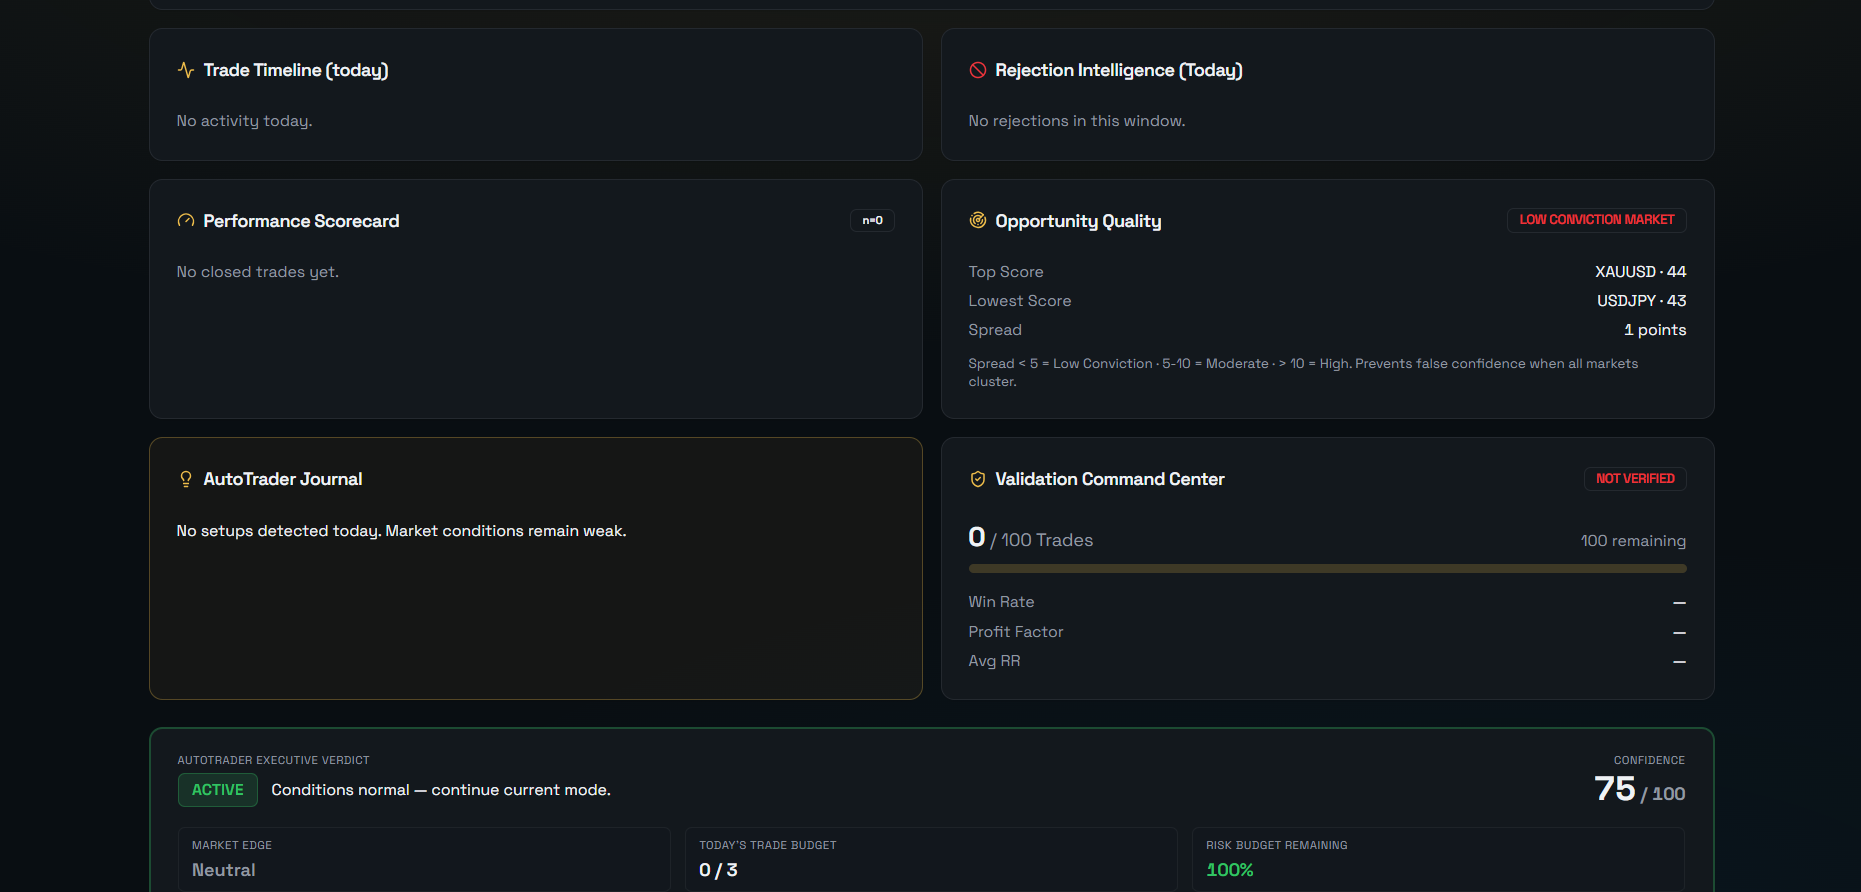Open the AutoTrader Journal heading
This screenshot has height=892, width=1861.
(x=283, y=479)
